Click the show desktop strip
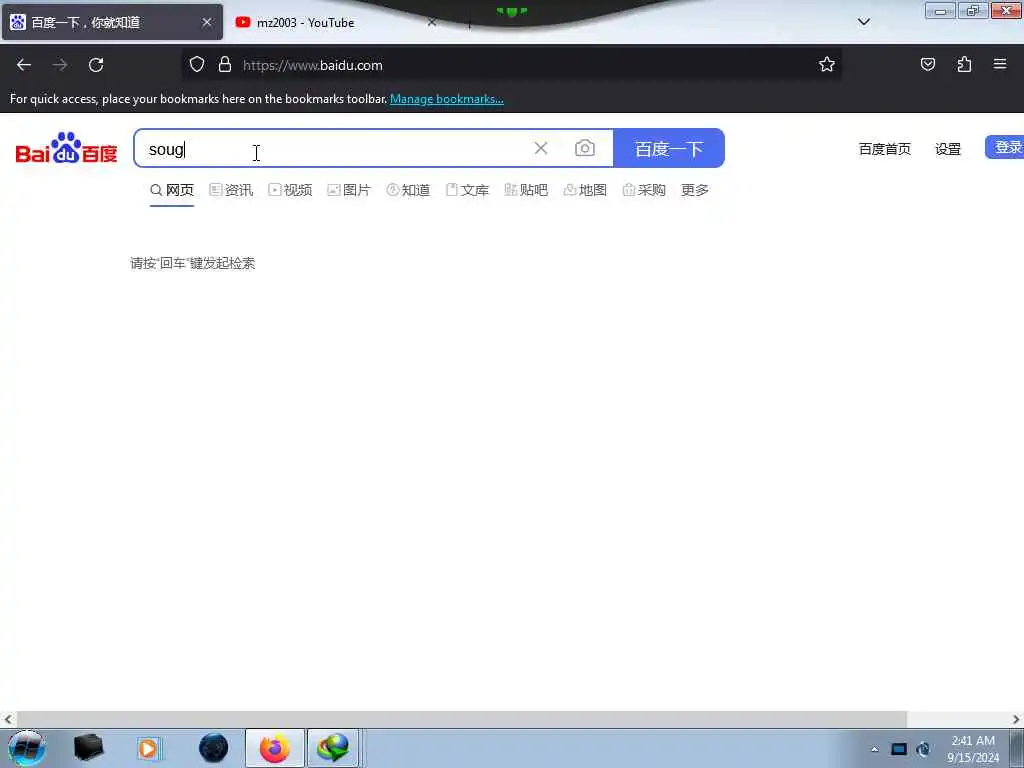The width and height of the screenshot is (1024, 768). (x=1017, y=748)
